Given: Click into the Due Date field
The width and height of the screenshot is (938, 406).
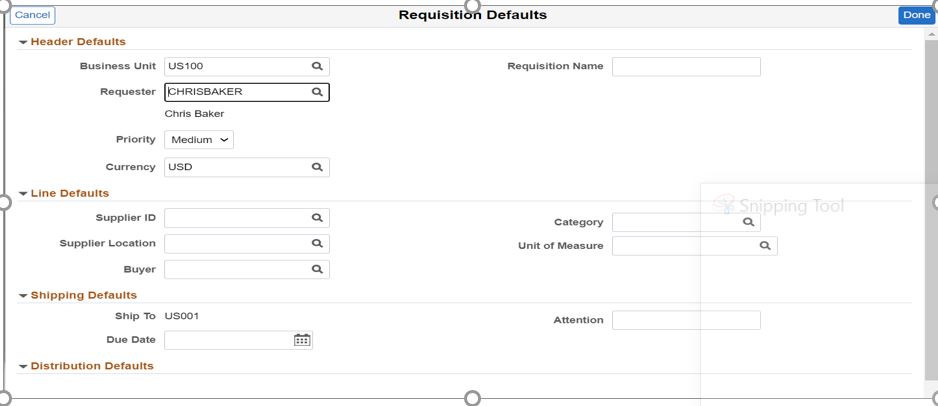Looking at the screenshot, I should click(228, 340).
